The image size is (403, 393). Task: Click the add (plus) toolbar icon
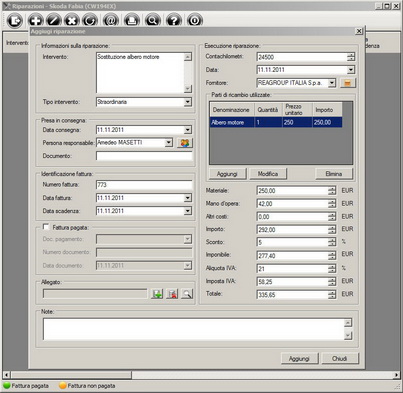[35, 20]
